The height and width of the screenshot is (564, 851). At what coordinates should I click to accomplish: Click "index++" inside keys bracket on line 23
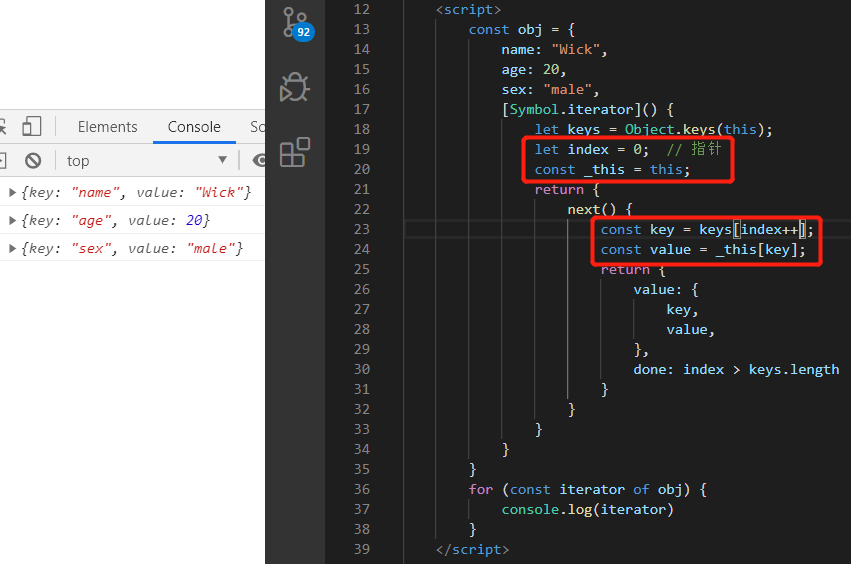[x=769, y=230]
